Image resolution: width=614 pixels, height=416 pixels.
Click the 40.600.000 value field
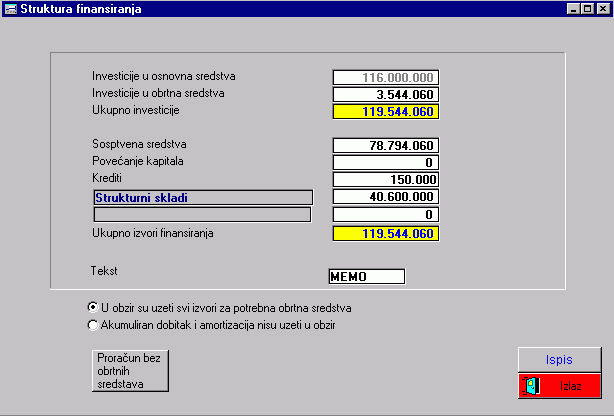pos(386,196)
